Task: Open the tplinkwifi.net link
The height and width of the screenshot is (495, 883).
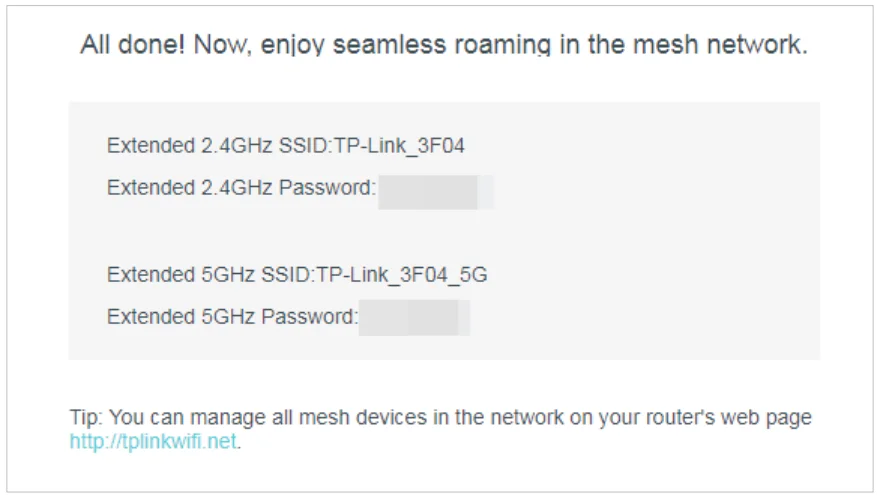Action: (x=154, y=441)
